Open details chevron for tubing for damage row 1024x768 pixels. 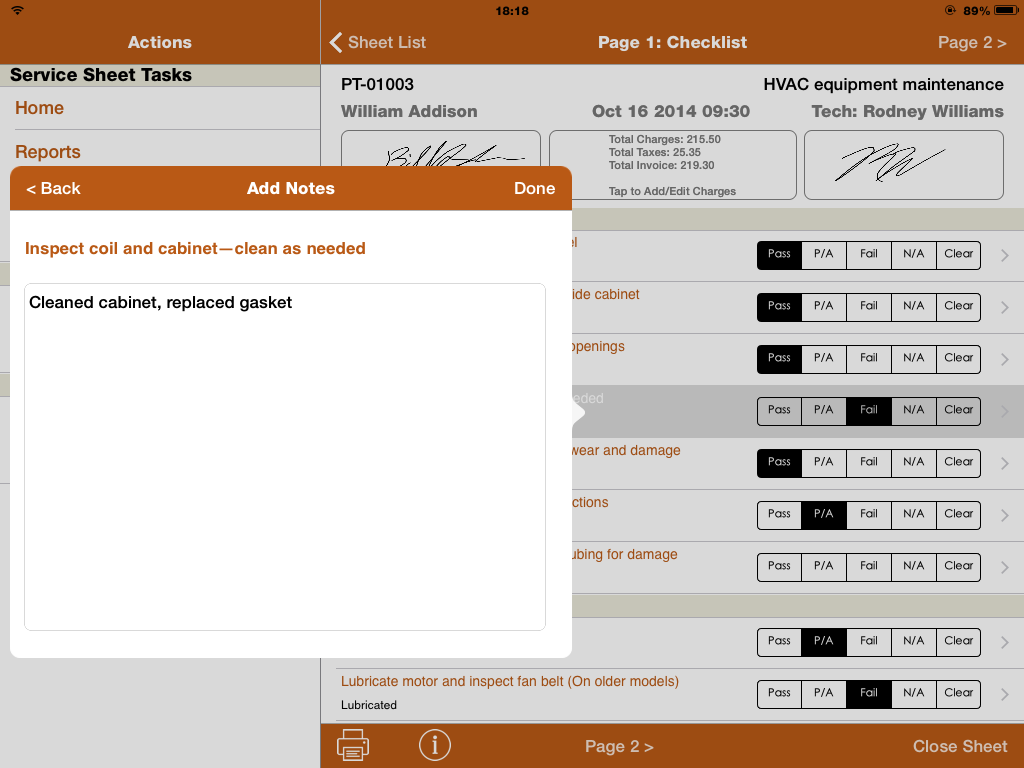pyautogui.click(x=1004, y=567)
